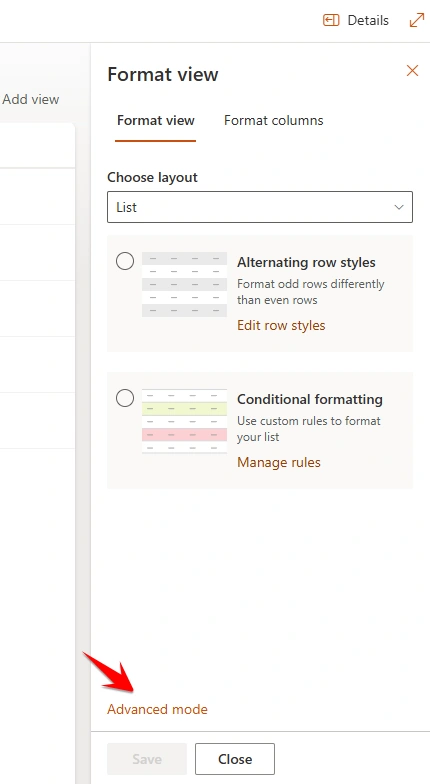Switch to the Format columns tab
Image resolution: width=430 pixels, height=784 pixels.
(x=274, y=120)
